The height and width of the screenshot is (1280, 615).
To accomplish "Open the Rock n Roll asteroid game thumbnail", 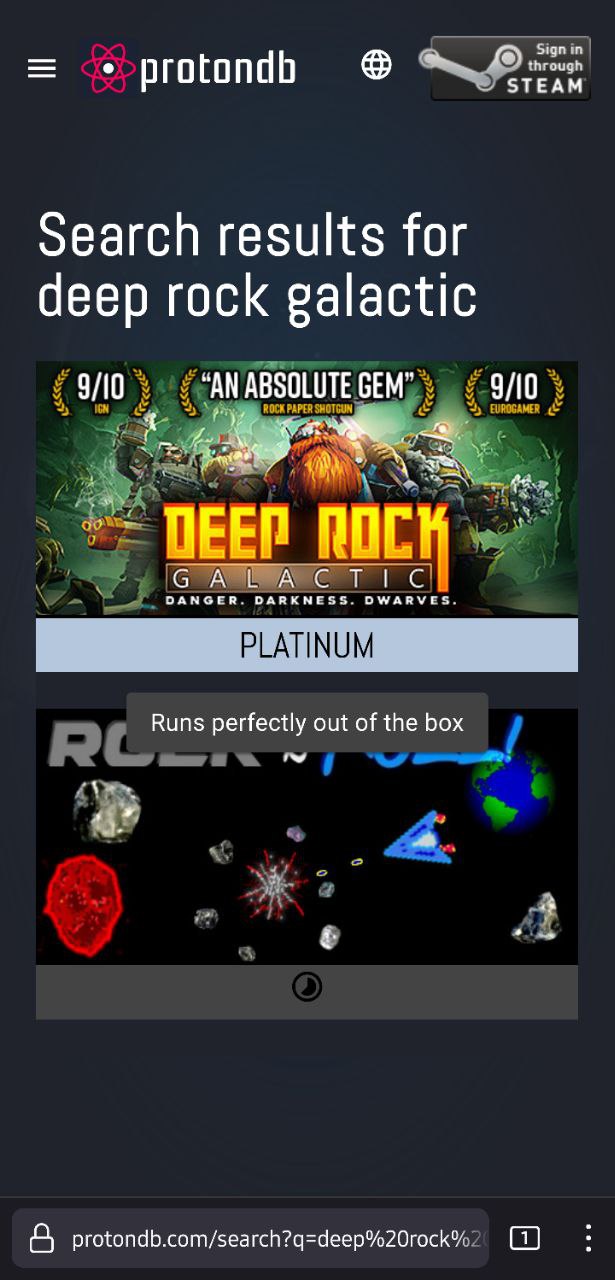I will pyautogui.click(x=307, y=837).
